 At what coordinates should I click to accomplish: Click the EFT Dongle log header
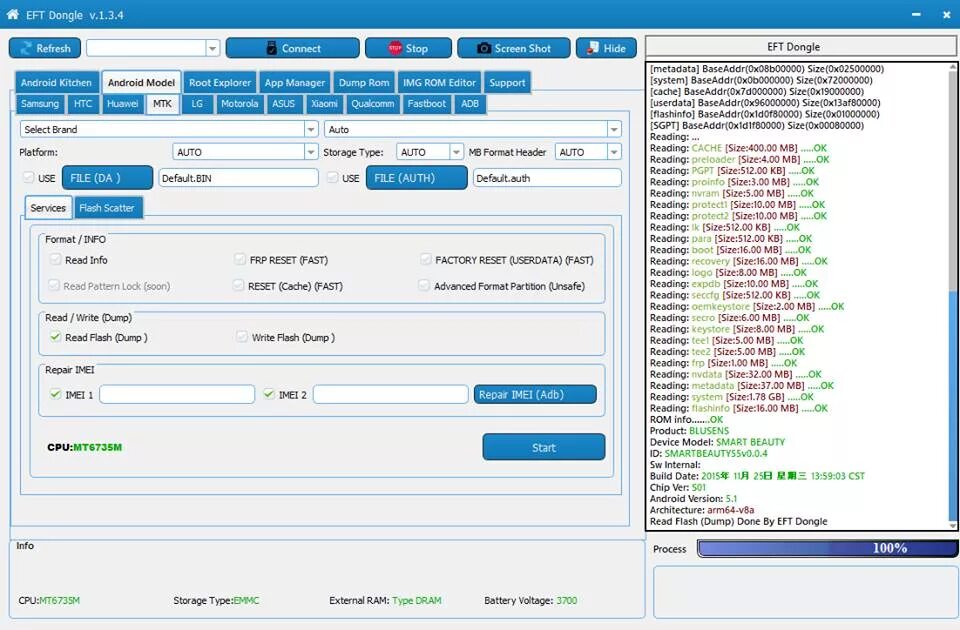(800, 47)
